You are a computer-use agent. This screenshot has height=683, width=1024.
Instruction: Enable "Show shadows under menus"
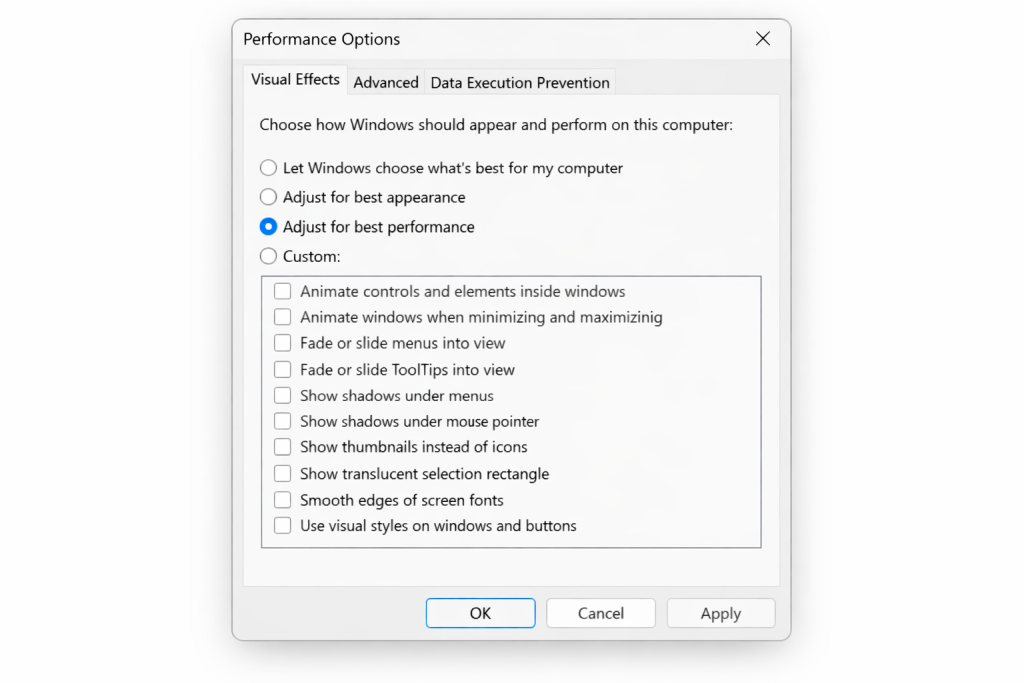point(282,395)
